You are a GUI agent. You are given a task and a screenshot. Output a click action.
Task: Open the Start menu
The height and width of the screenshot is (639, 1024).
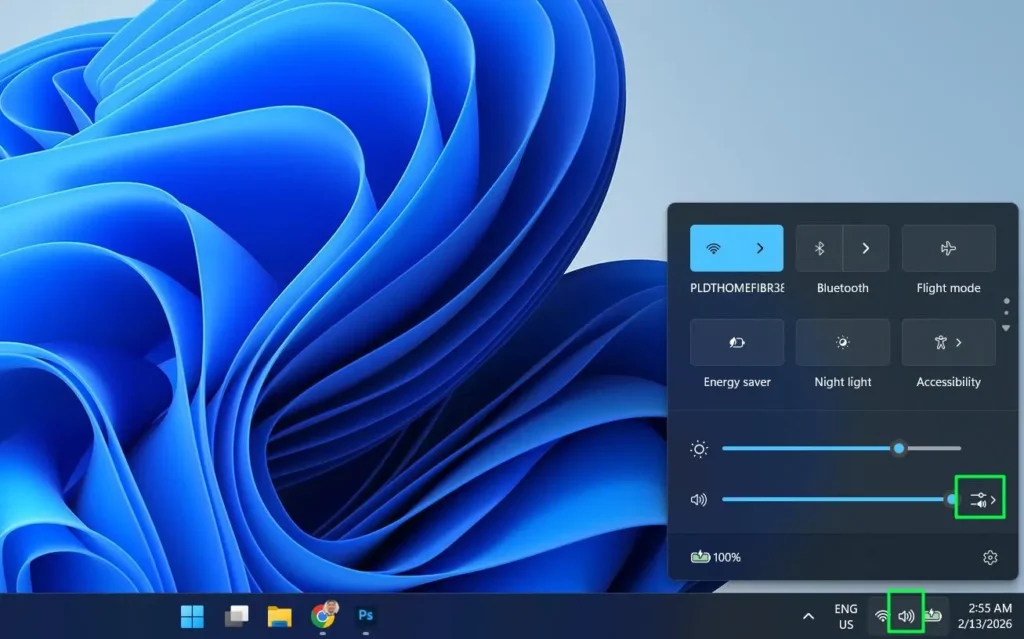point(193,617)
